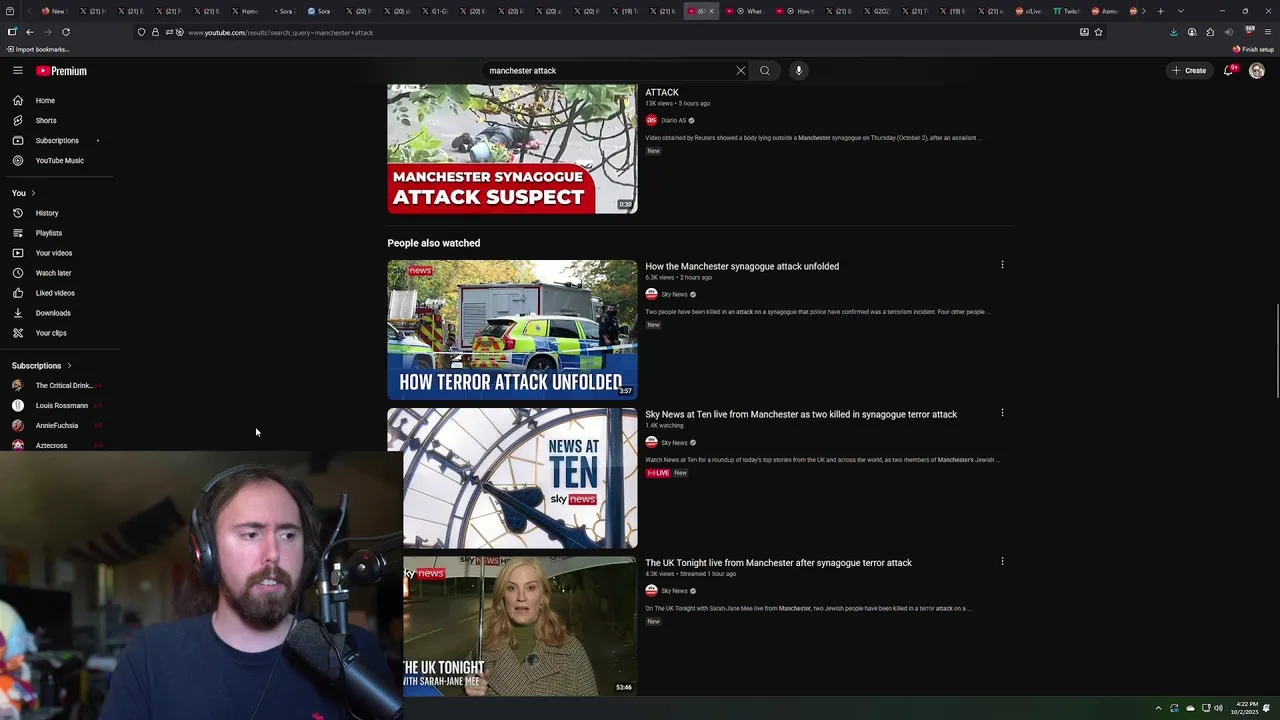The width and height of the screenshot is (1280, 720).
Task: Open Firefox downloads panel
Action: tap(1173, 32)
